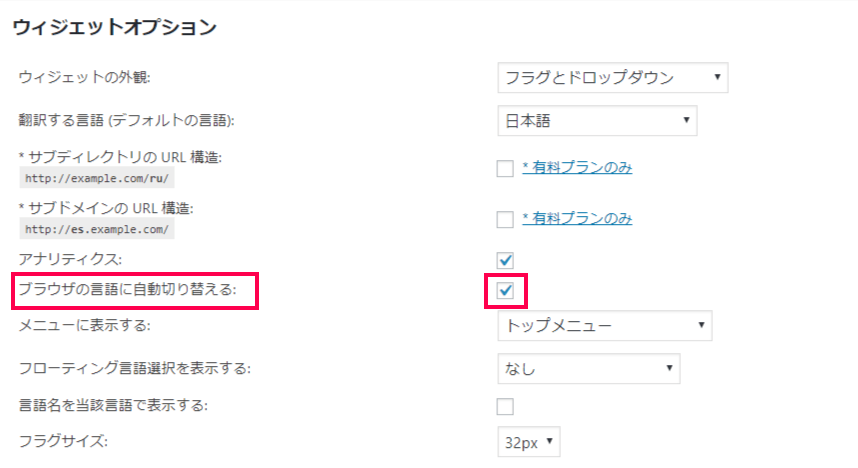Enable the サブドメインの URL 構造 checkbox

point(505,219)
